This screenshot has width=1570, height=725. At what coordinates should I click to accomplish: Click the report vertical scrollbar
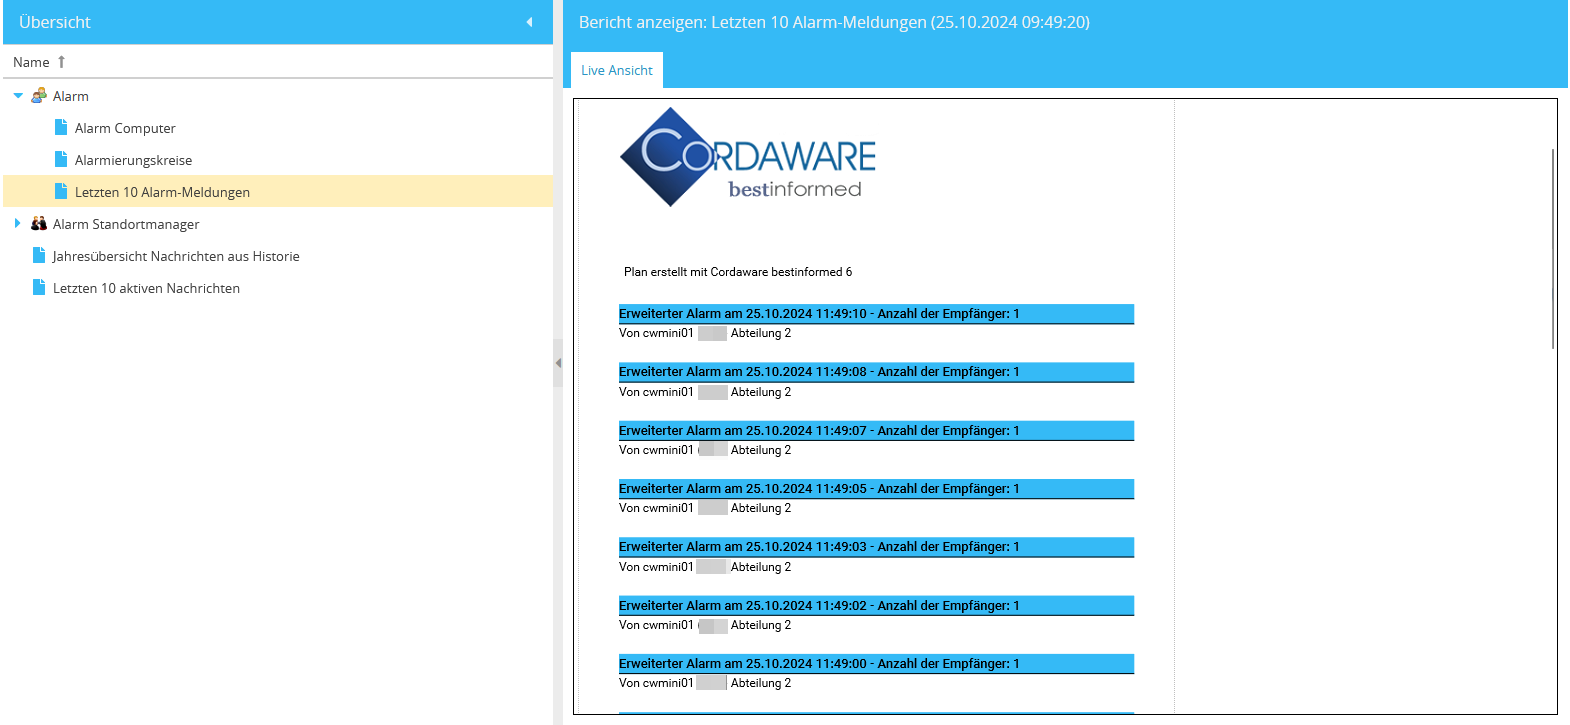[x=1553, y=248]
